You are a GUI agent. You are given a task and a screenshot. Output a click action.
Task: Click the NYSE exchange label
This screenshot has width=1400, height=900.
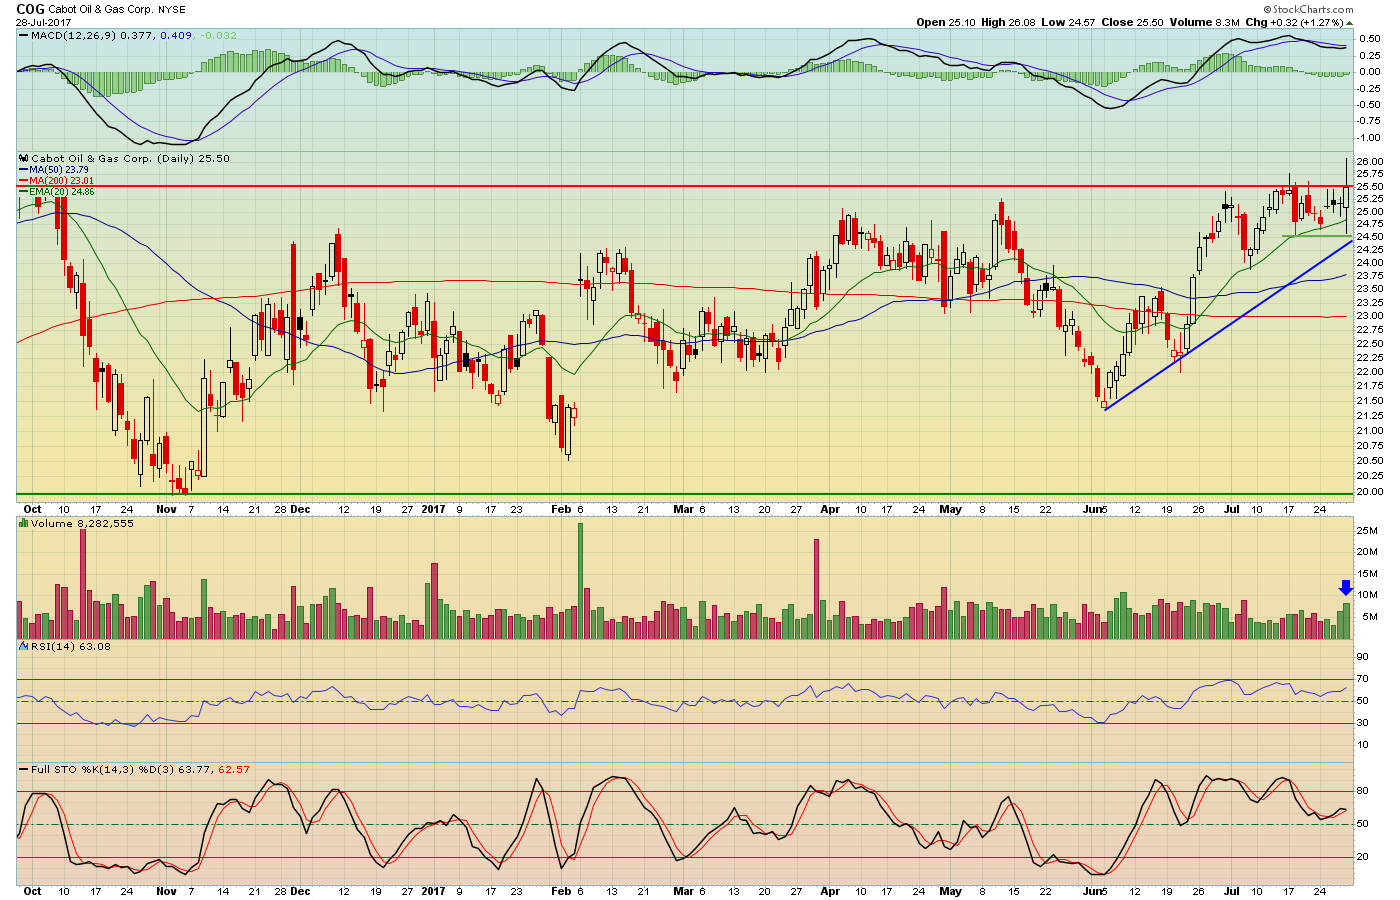pyautogui.click(x=174, y=9)
